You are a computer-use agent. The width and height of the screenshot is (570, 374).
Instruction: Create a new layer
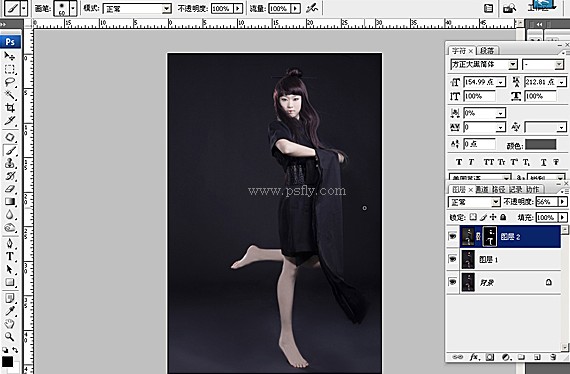pyautogui.click(x=537, y=357)
